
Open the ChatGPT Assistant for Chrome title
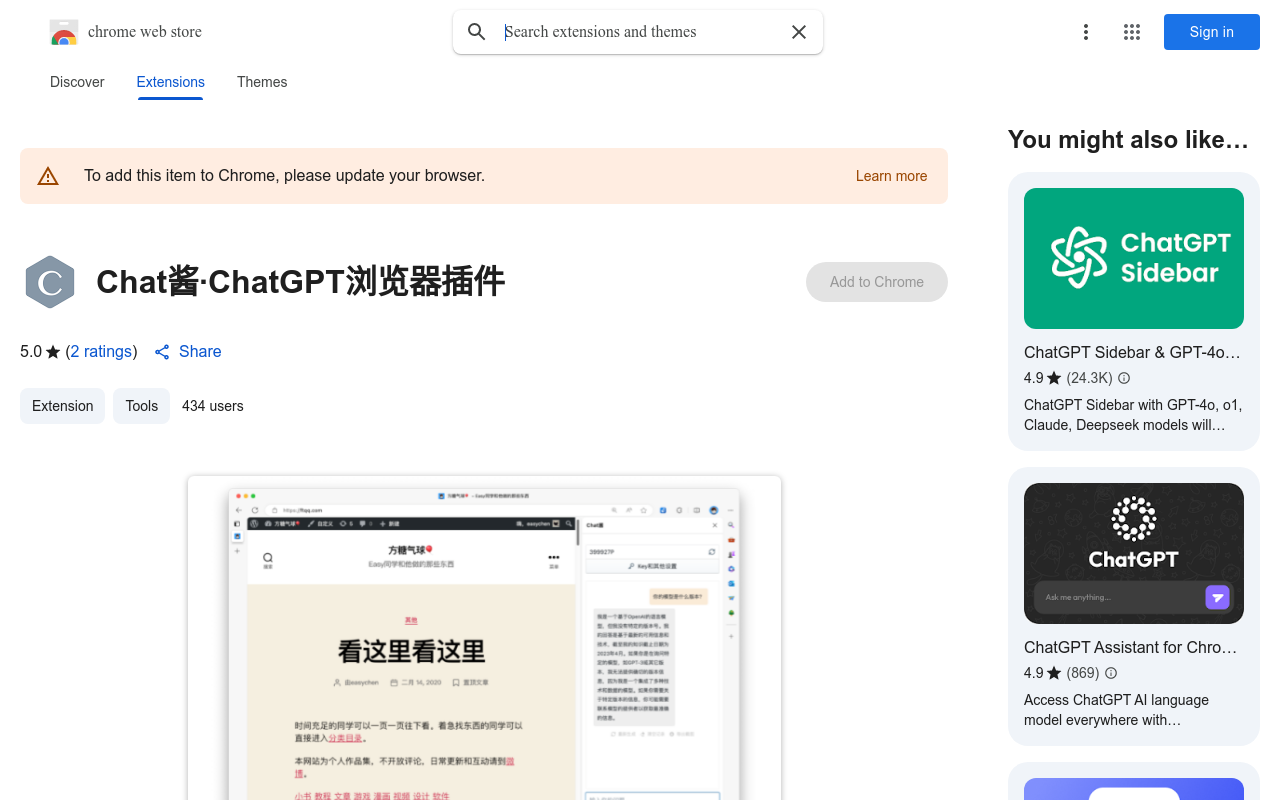1131,647
